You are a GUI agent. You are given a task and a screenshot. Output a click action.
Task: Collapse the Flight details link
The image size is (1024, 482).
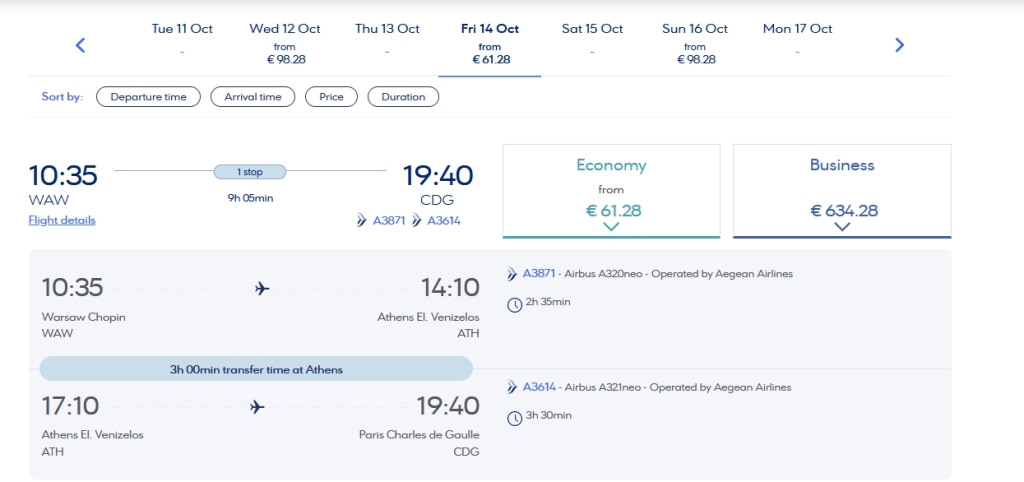(62, 220)
